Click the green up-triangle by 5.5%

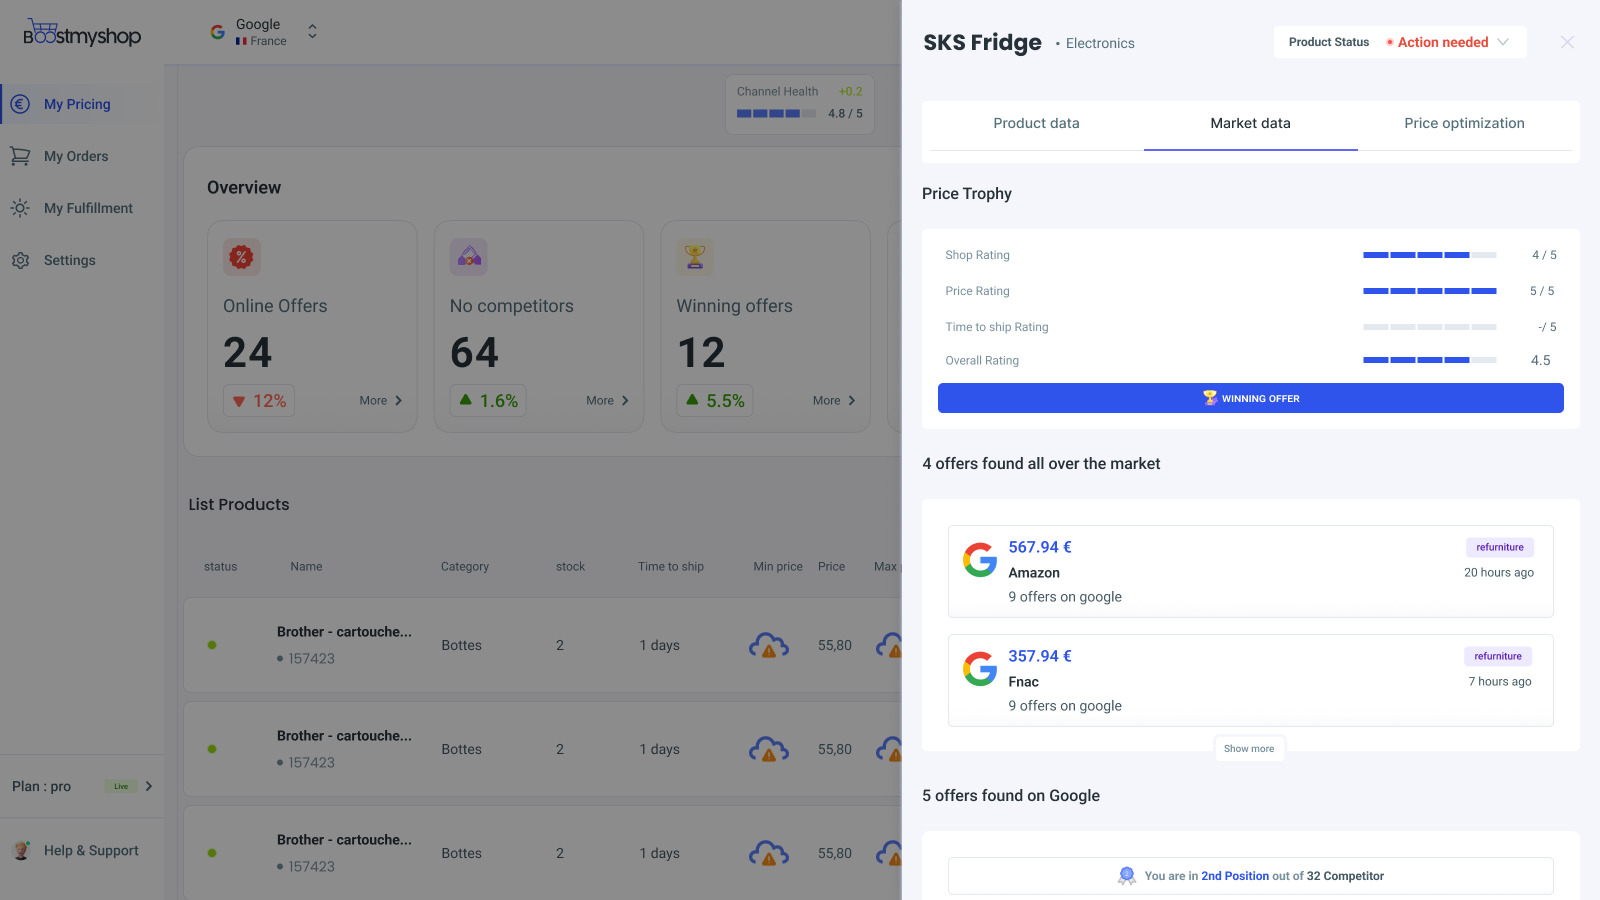[693, 399]
